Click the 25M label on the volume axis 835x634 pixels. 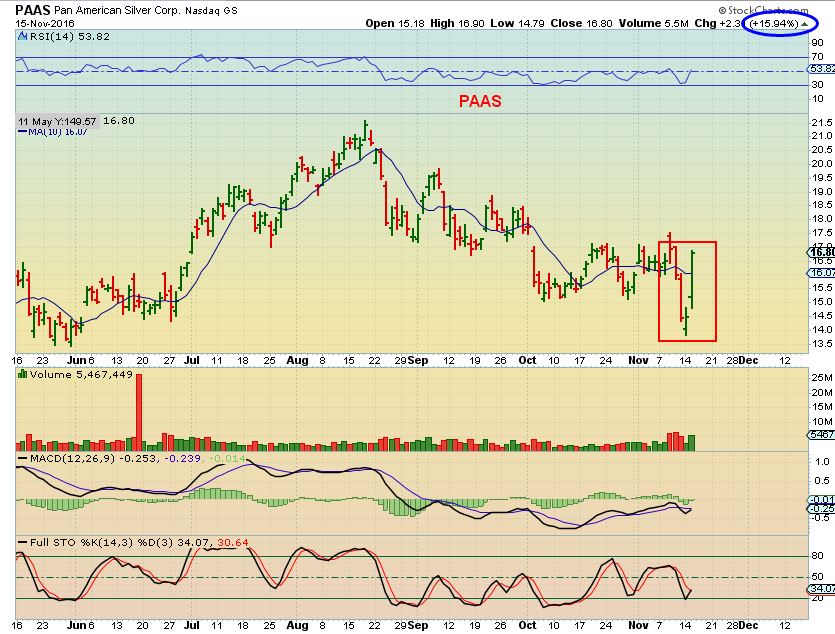point(822,378)
